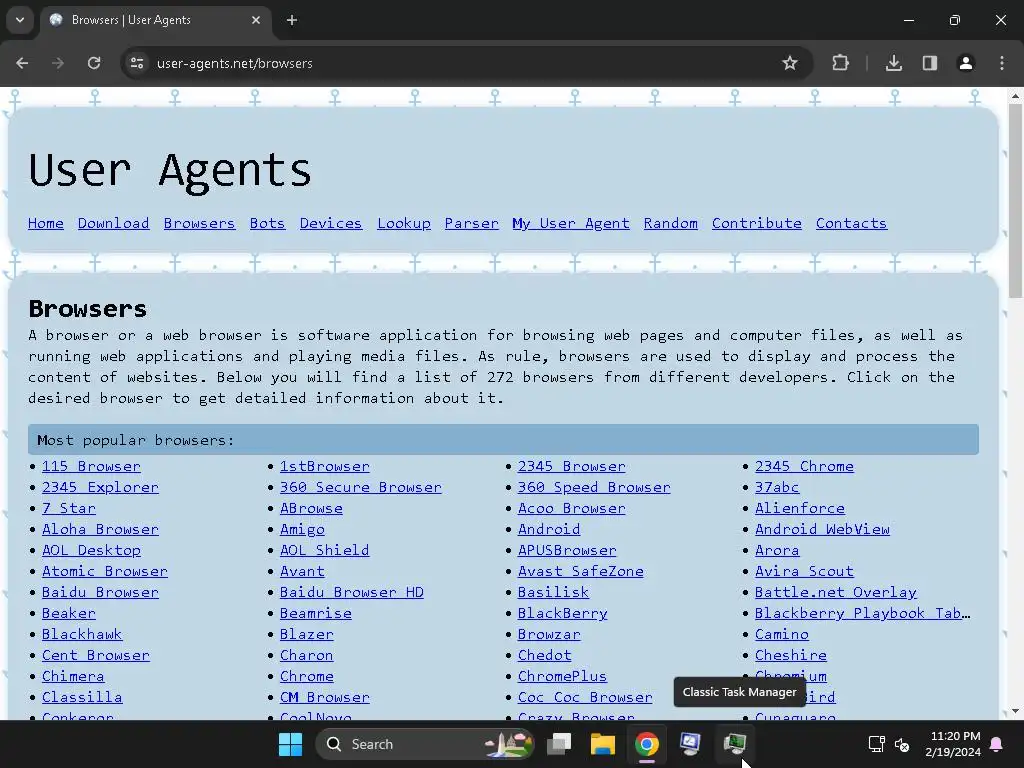Image resolution: width=1024 pixels, height=768 pixels.
Task: Click the 'Most popular browsers:' header
Action: click(503, 440)
